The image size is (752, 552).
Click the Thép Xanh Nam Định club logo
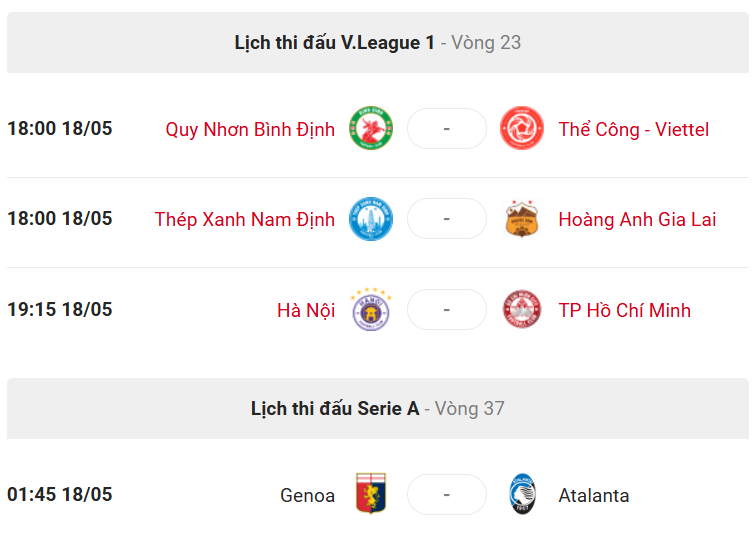(x=371, y=219)
